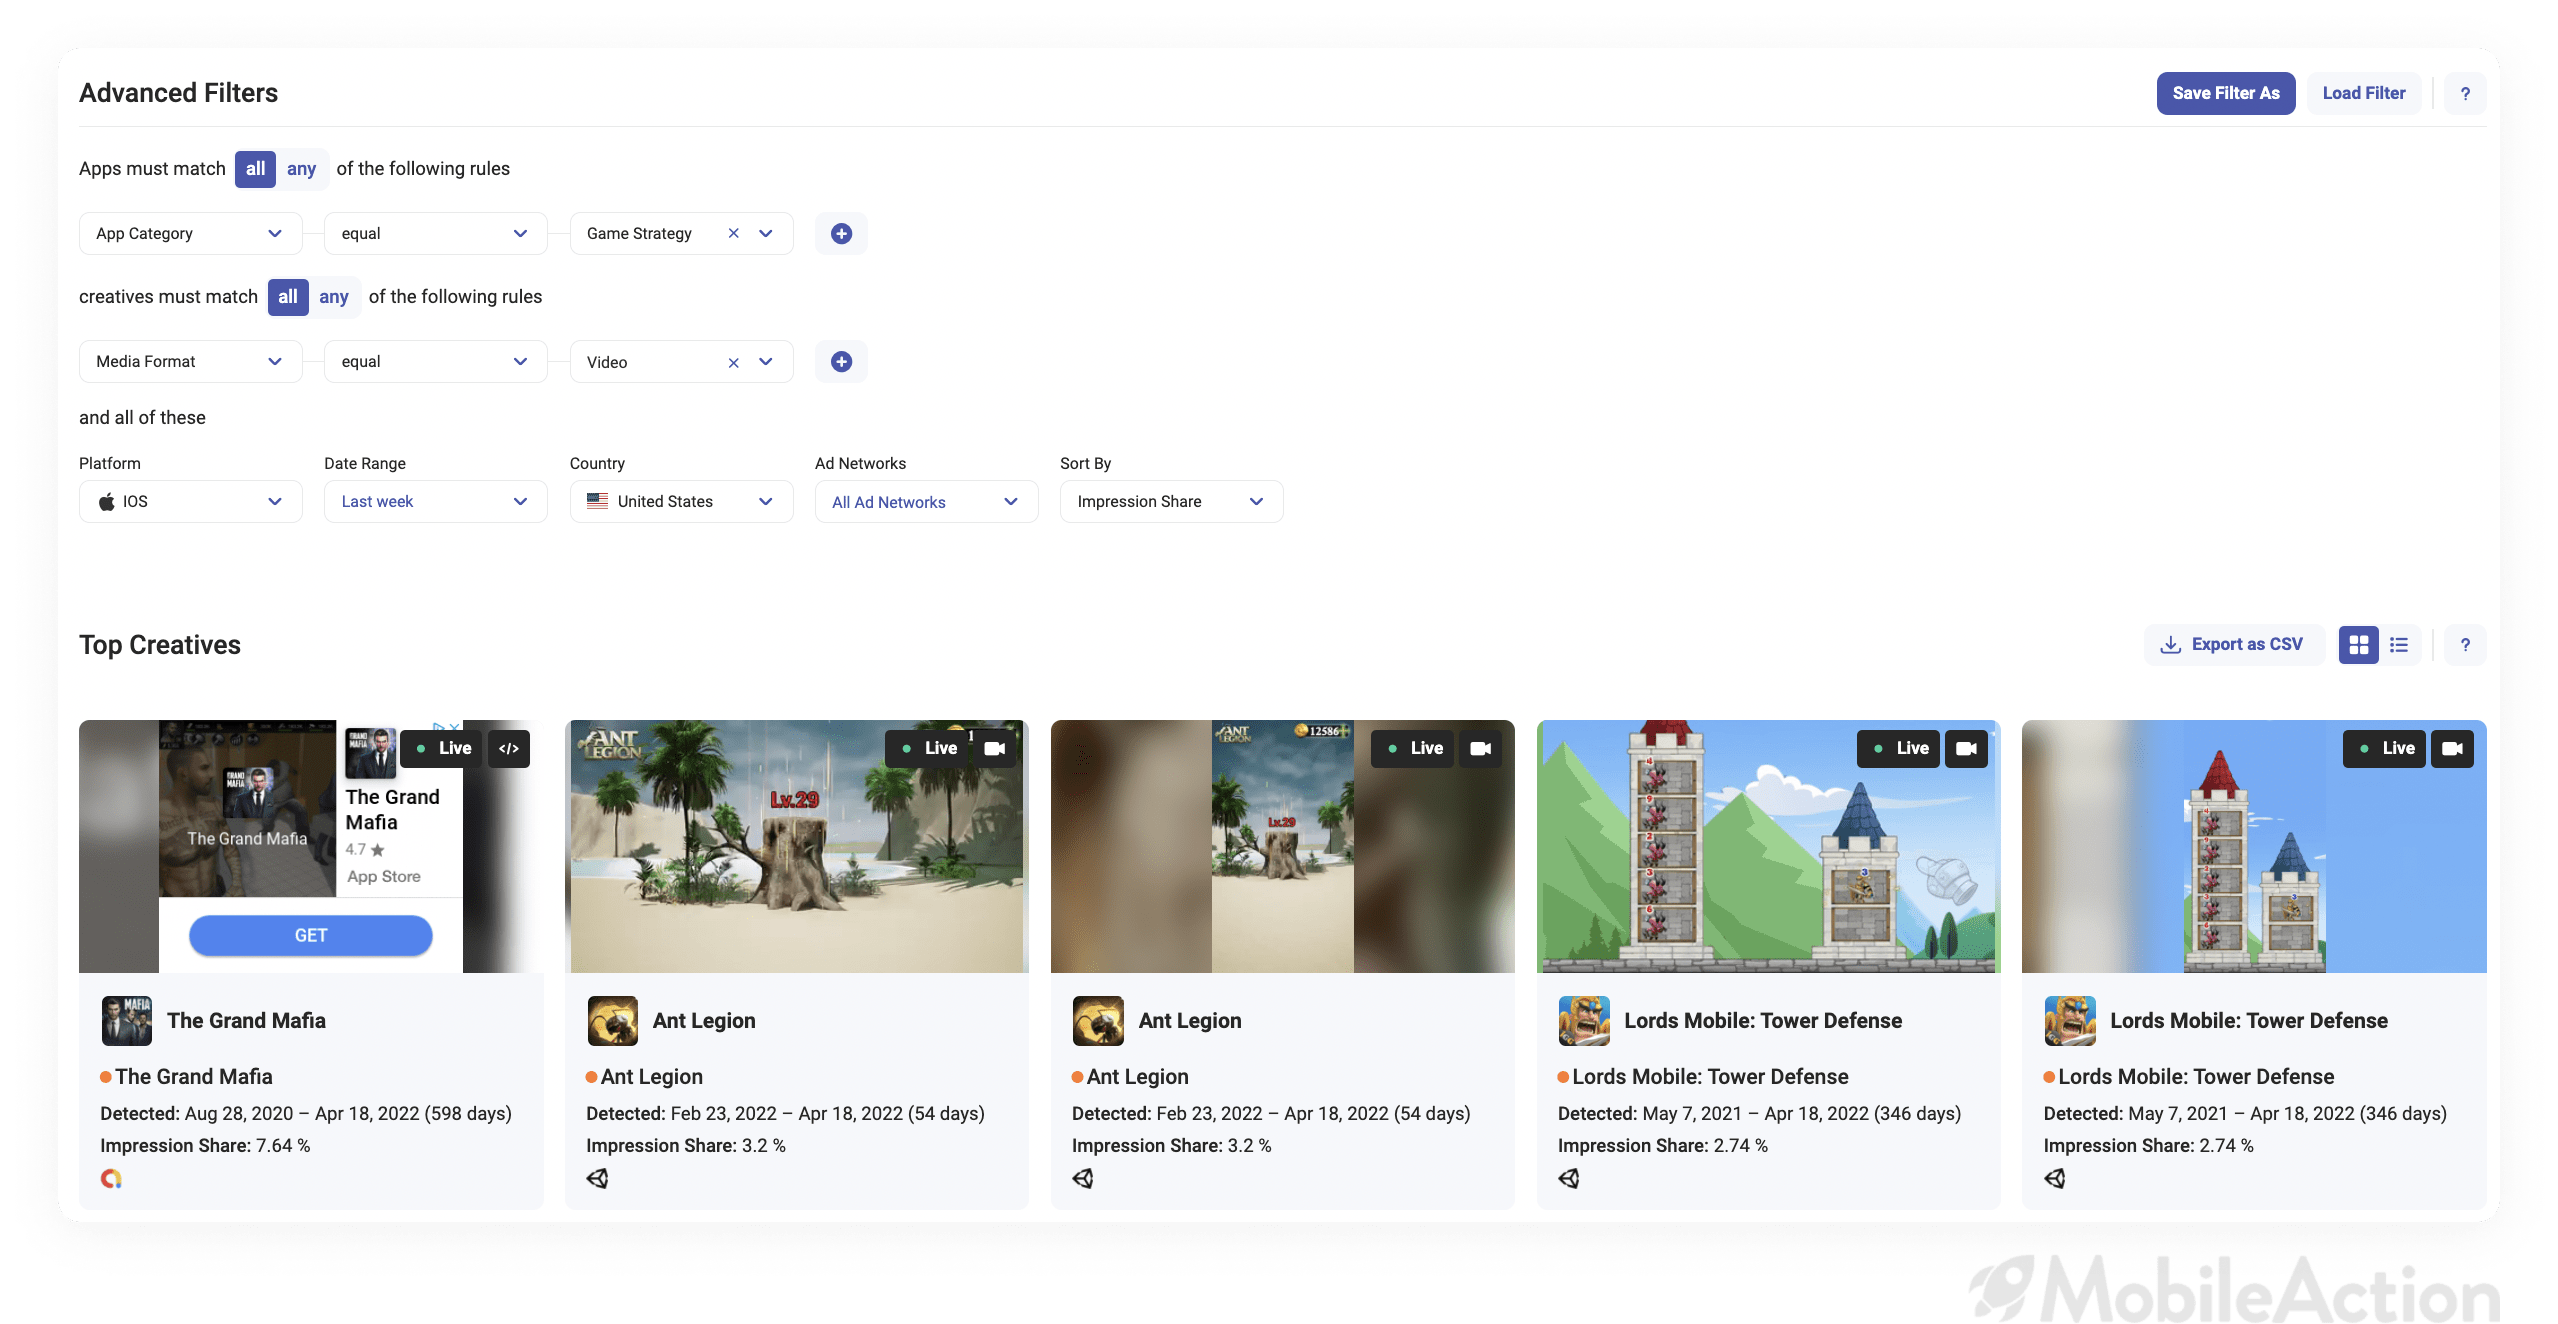The height and width of the screenshot is (1324, 2558).
Task: Click the HTML code icon on Grand Mafia creative
Action: click(508, 748)
